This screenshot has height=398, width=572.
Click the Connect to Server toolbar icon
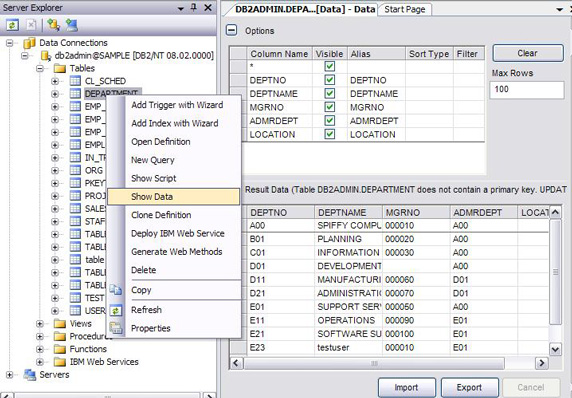(x=72, y=25)
